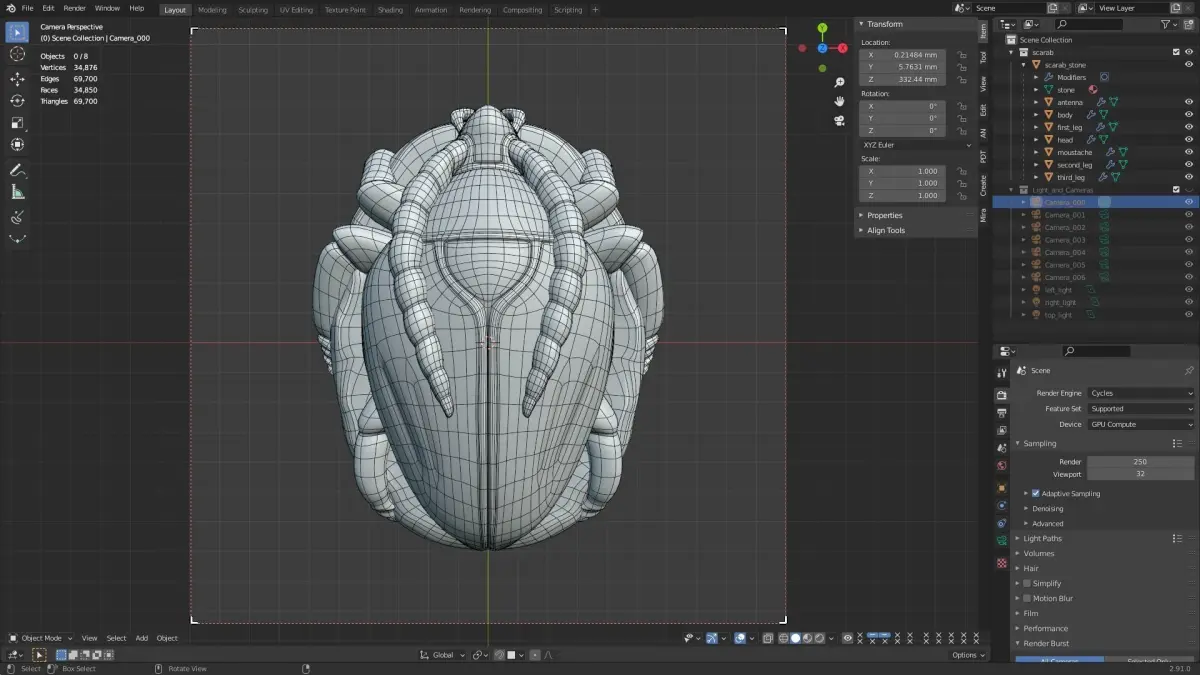Screen dimensions: 1200x675
Task: Hide the head object via eye icon
Action: click(1189, 140)
